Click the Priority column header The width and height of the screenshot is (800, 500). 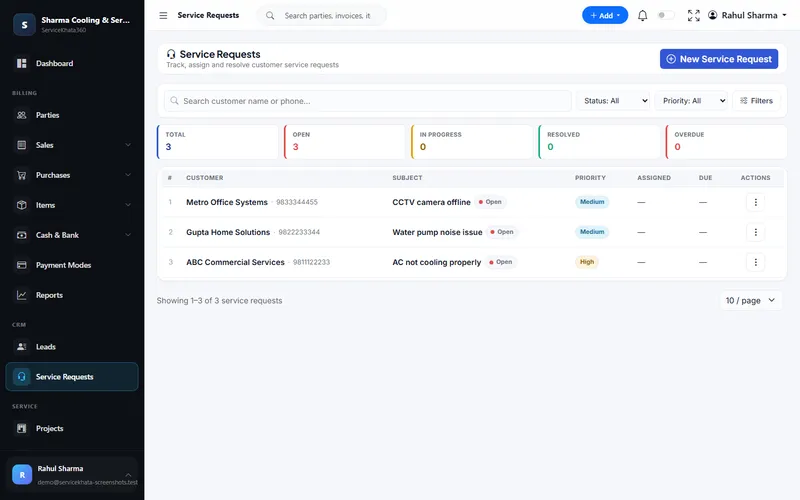click(590, 178)
